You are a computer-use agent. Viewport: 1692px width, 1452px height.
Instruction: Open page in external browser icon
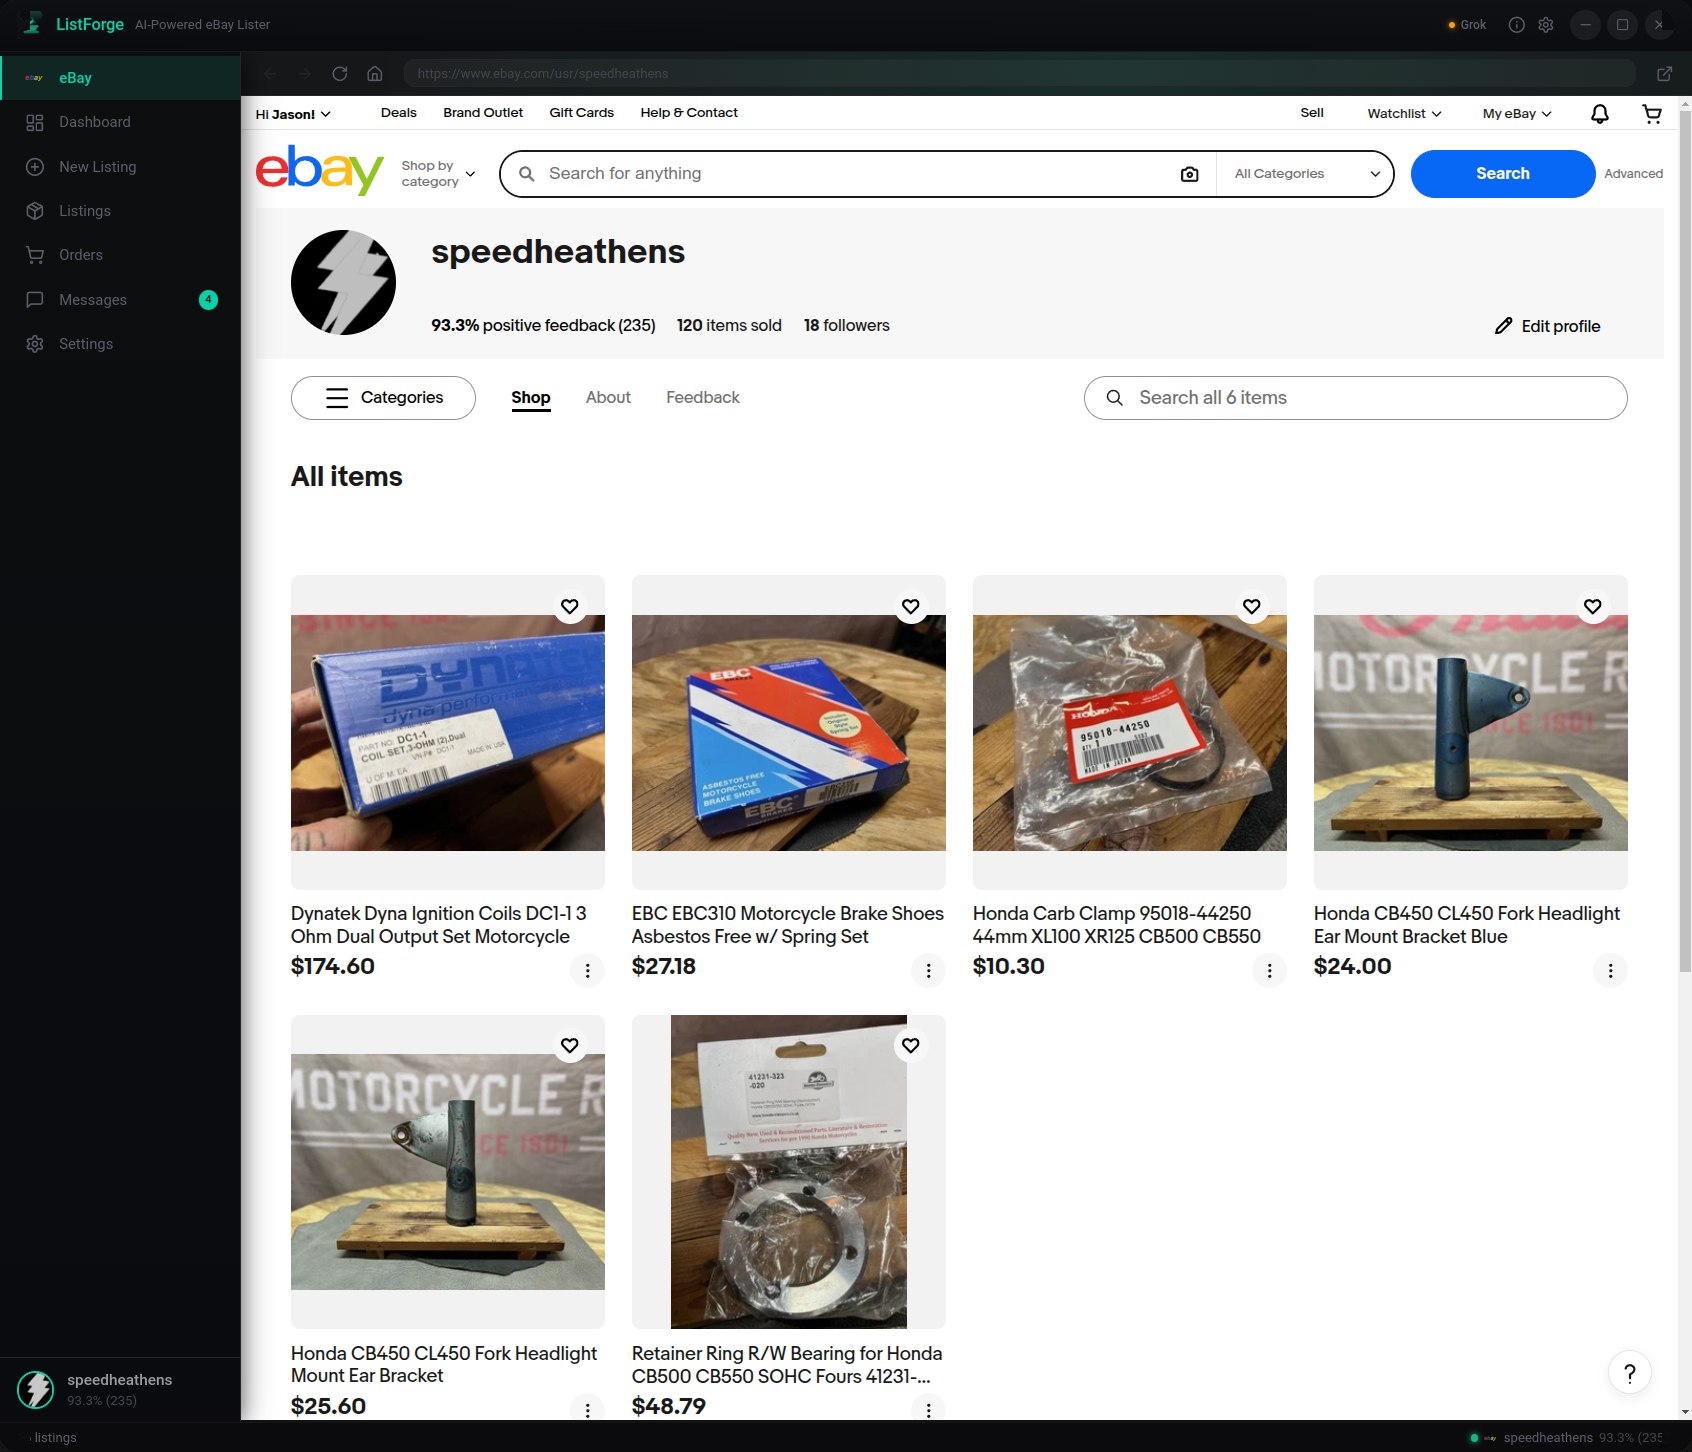(1664, 74)
